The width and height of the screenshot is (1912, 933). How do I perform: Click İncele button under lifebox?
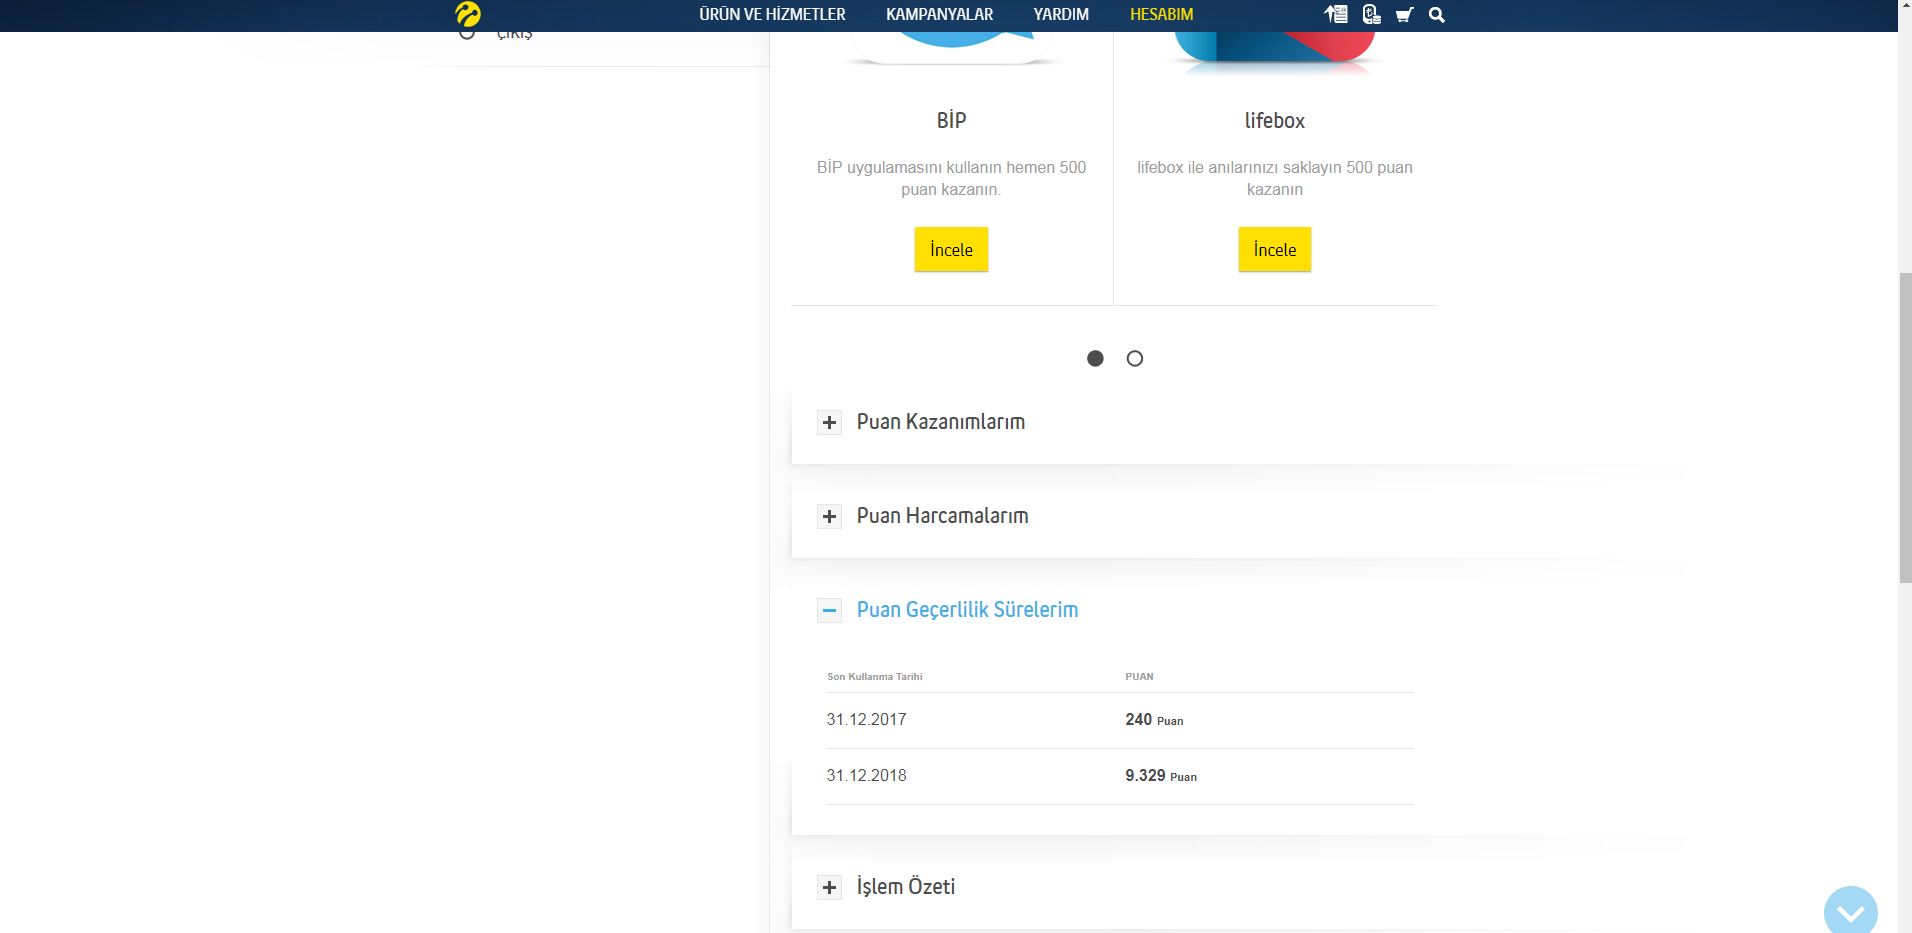pyautogui.click(x=1275, y=250)
